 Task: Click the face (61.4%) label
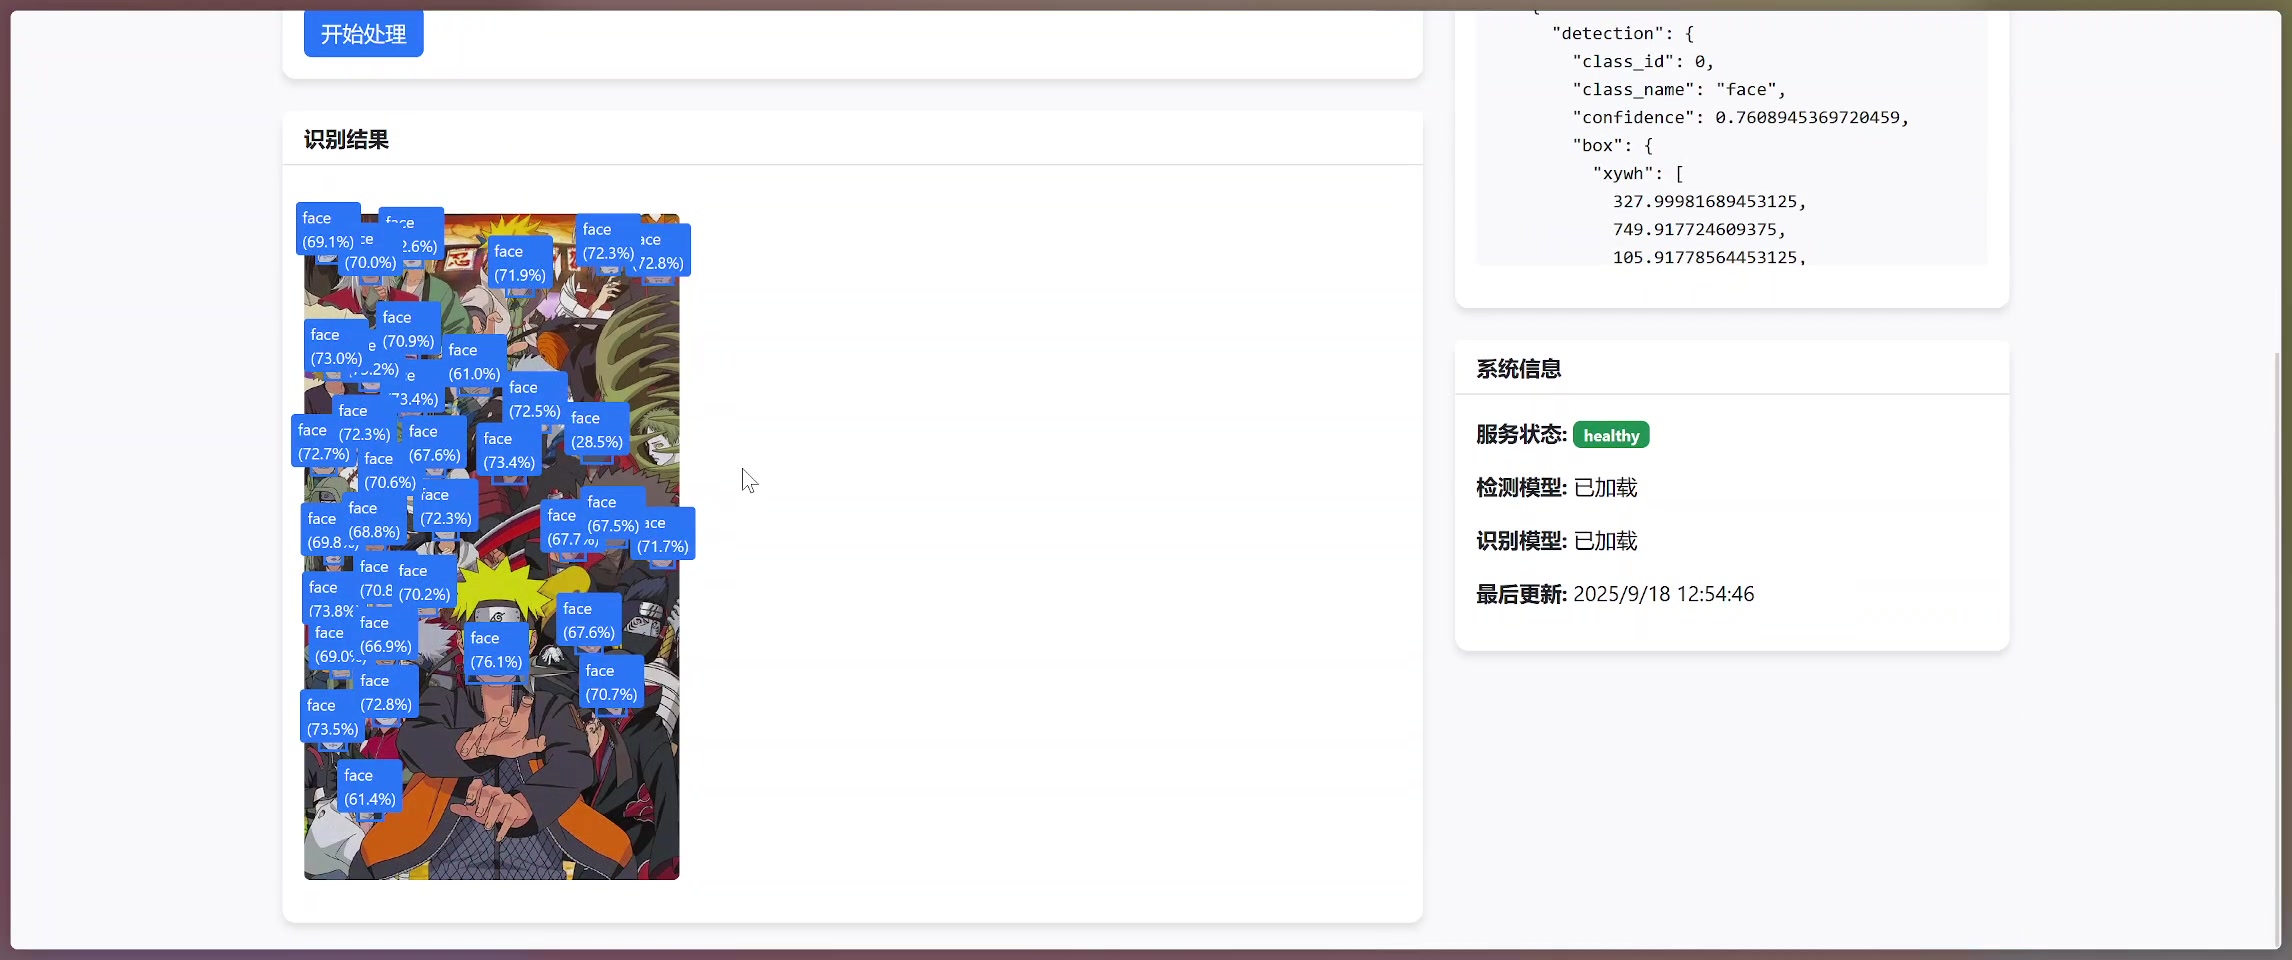pos(370,787)
